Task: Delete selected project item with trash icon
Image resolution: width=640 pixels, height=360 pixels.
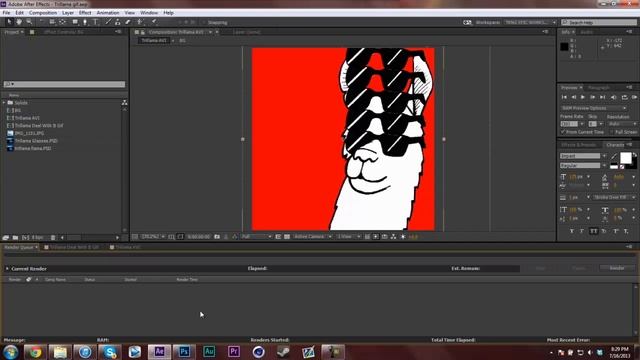Action: [53, 238]
